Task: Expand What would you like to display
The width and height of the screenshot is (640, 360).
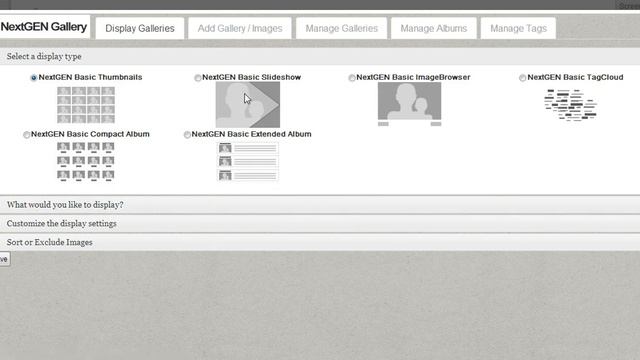Action: coord(320,205)
